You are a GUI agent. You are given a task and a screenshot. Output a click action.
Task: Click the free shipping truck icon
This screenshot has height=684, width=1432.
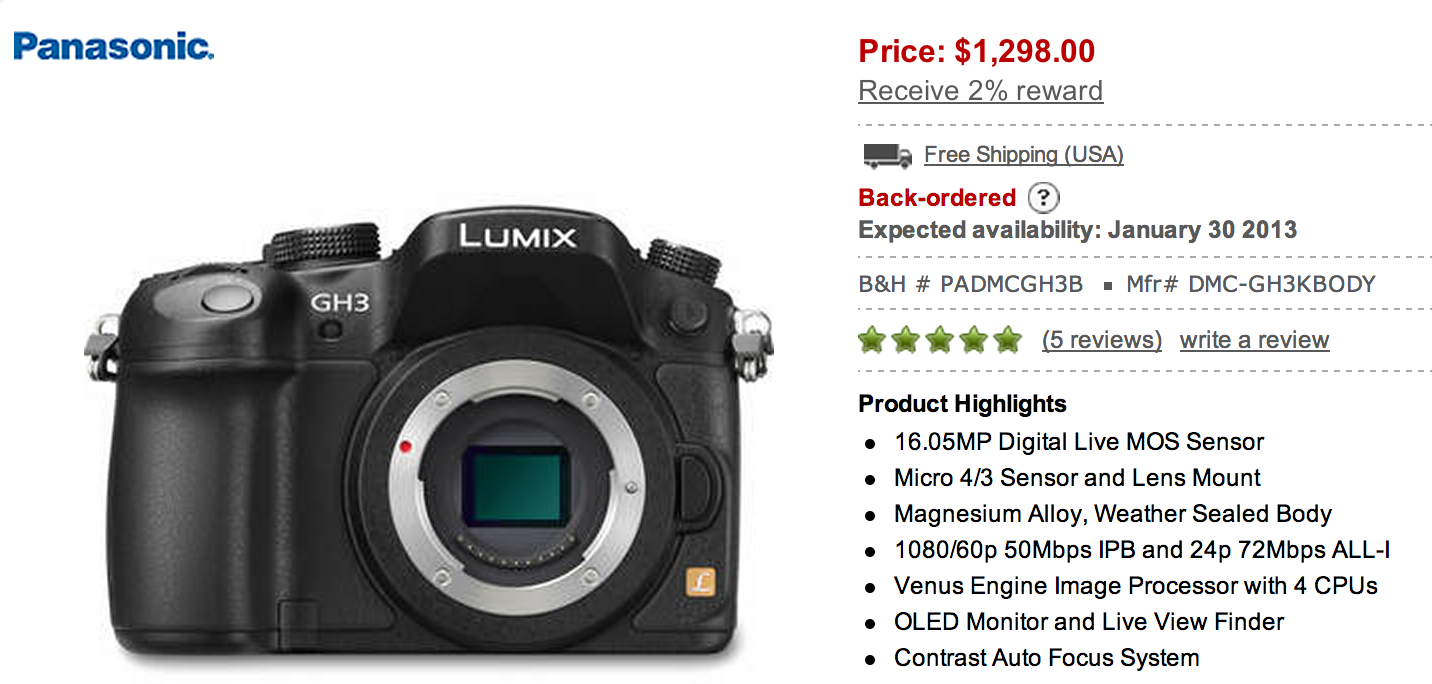click(x=887, y=155)
